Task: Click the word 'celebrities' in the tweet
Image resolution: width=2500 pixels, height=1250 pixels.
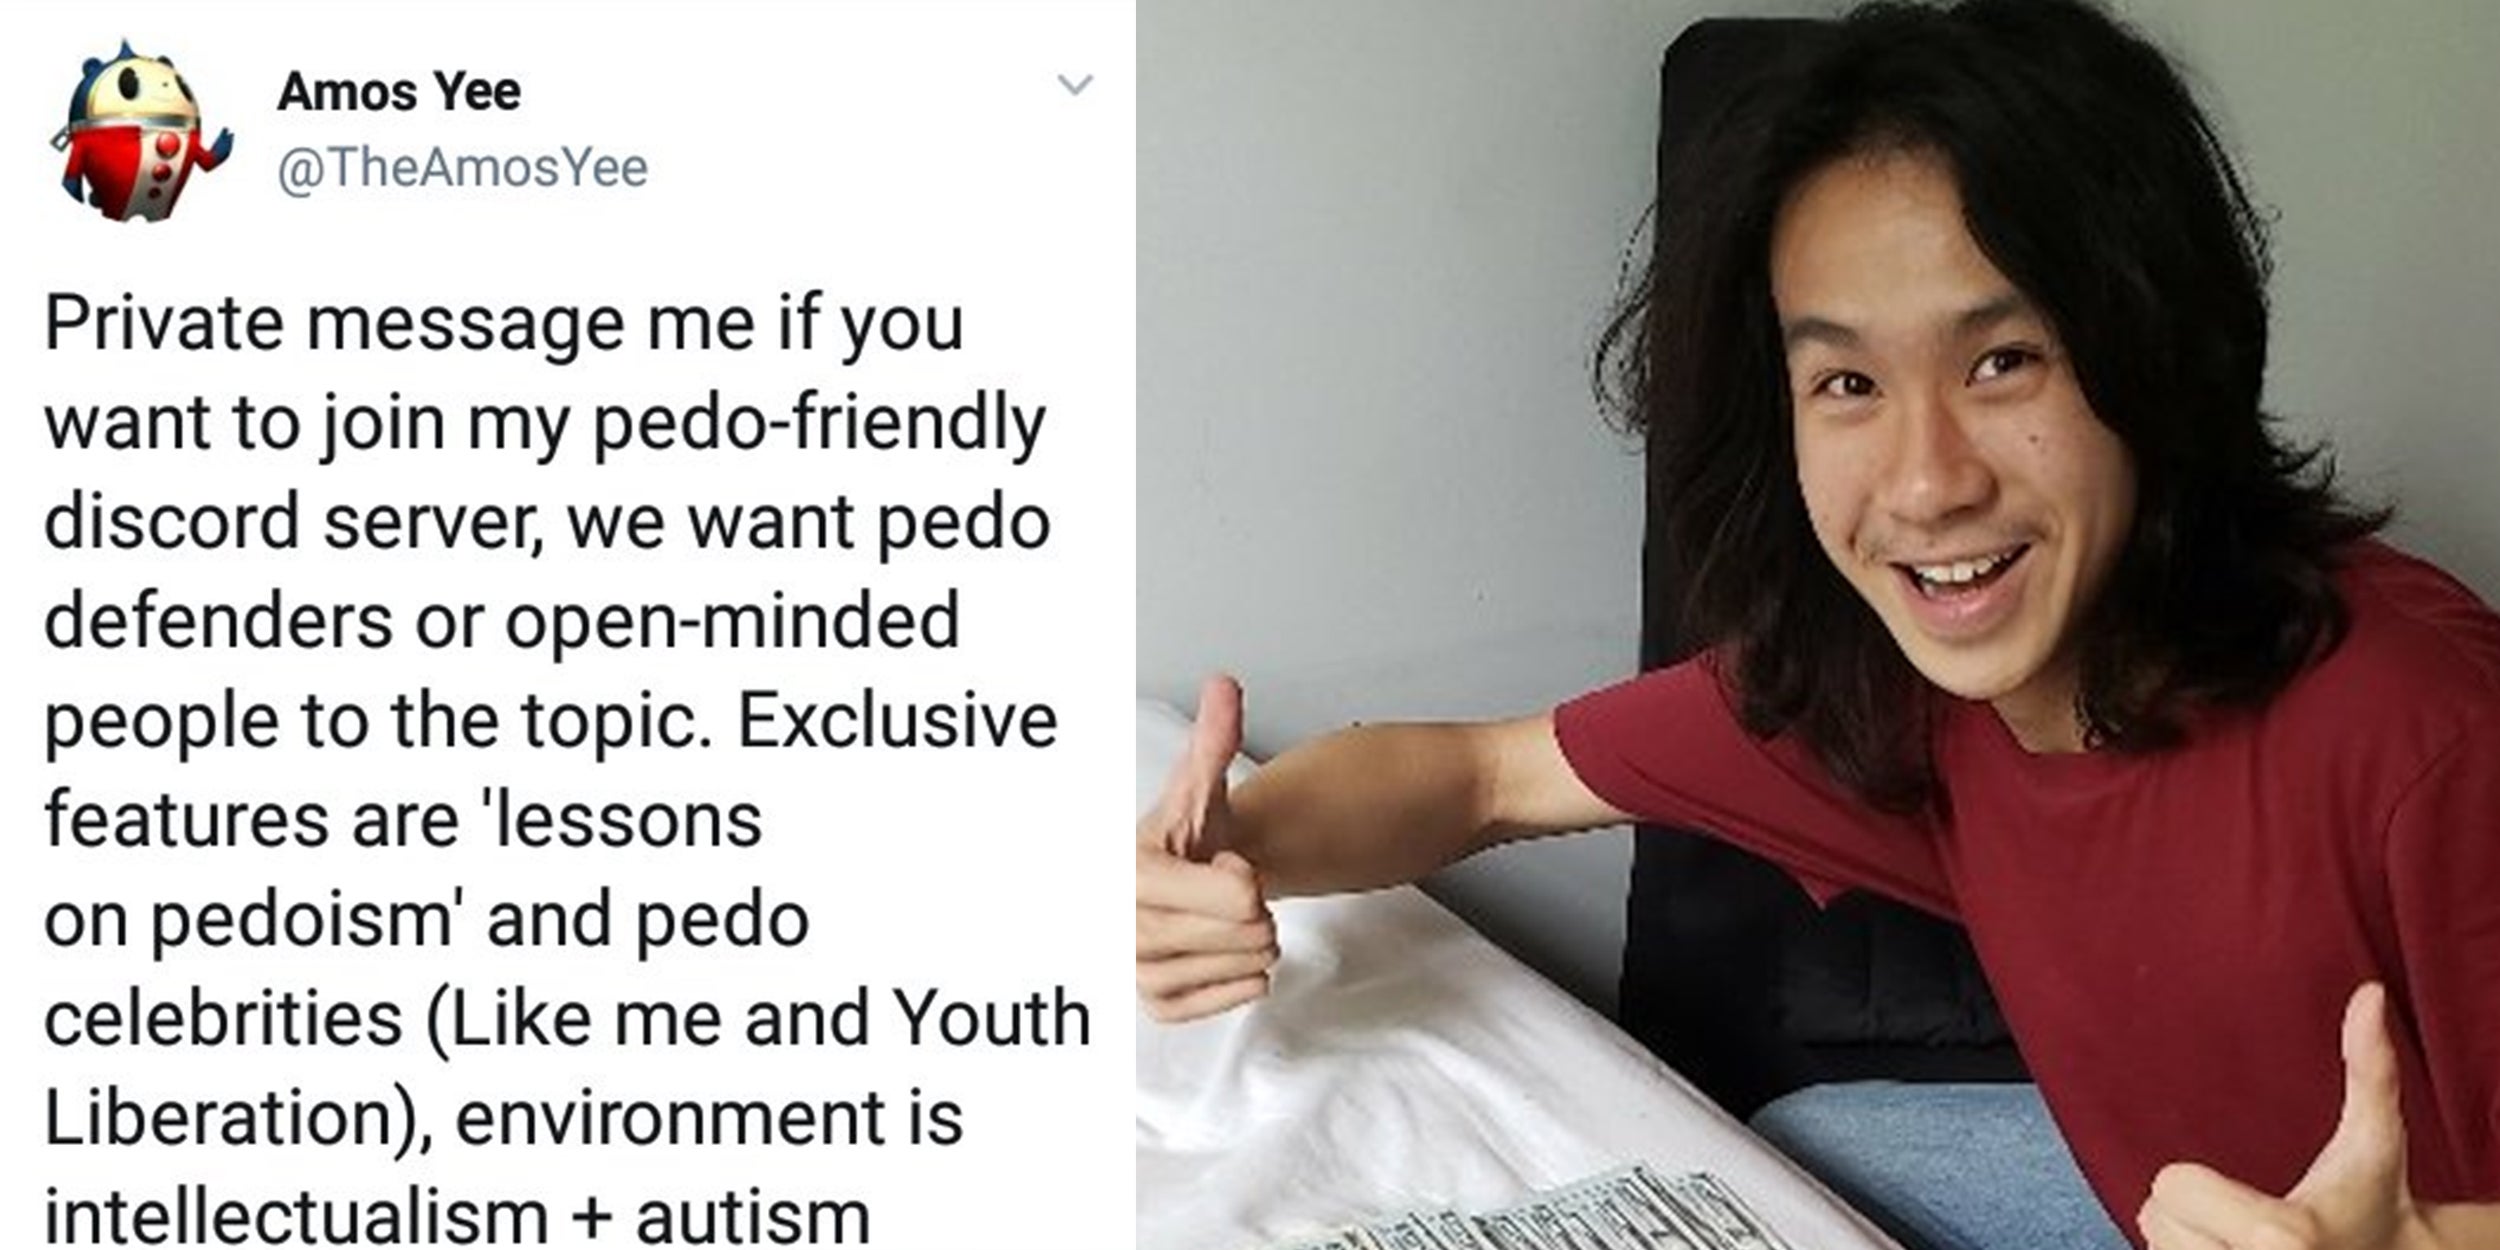Action: [x=223, y=1018]
